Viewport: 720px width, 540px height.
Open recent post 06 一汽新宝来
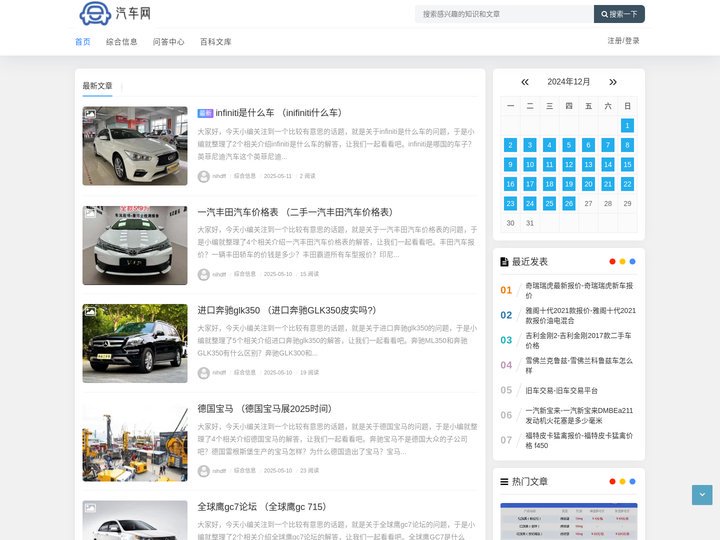click(579, 416)
